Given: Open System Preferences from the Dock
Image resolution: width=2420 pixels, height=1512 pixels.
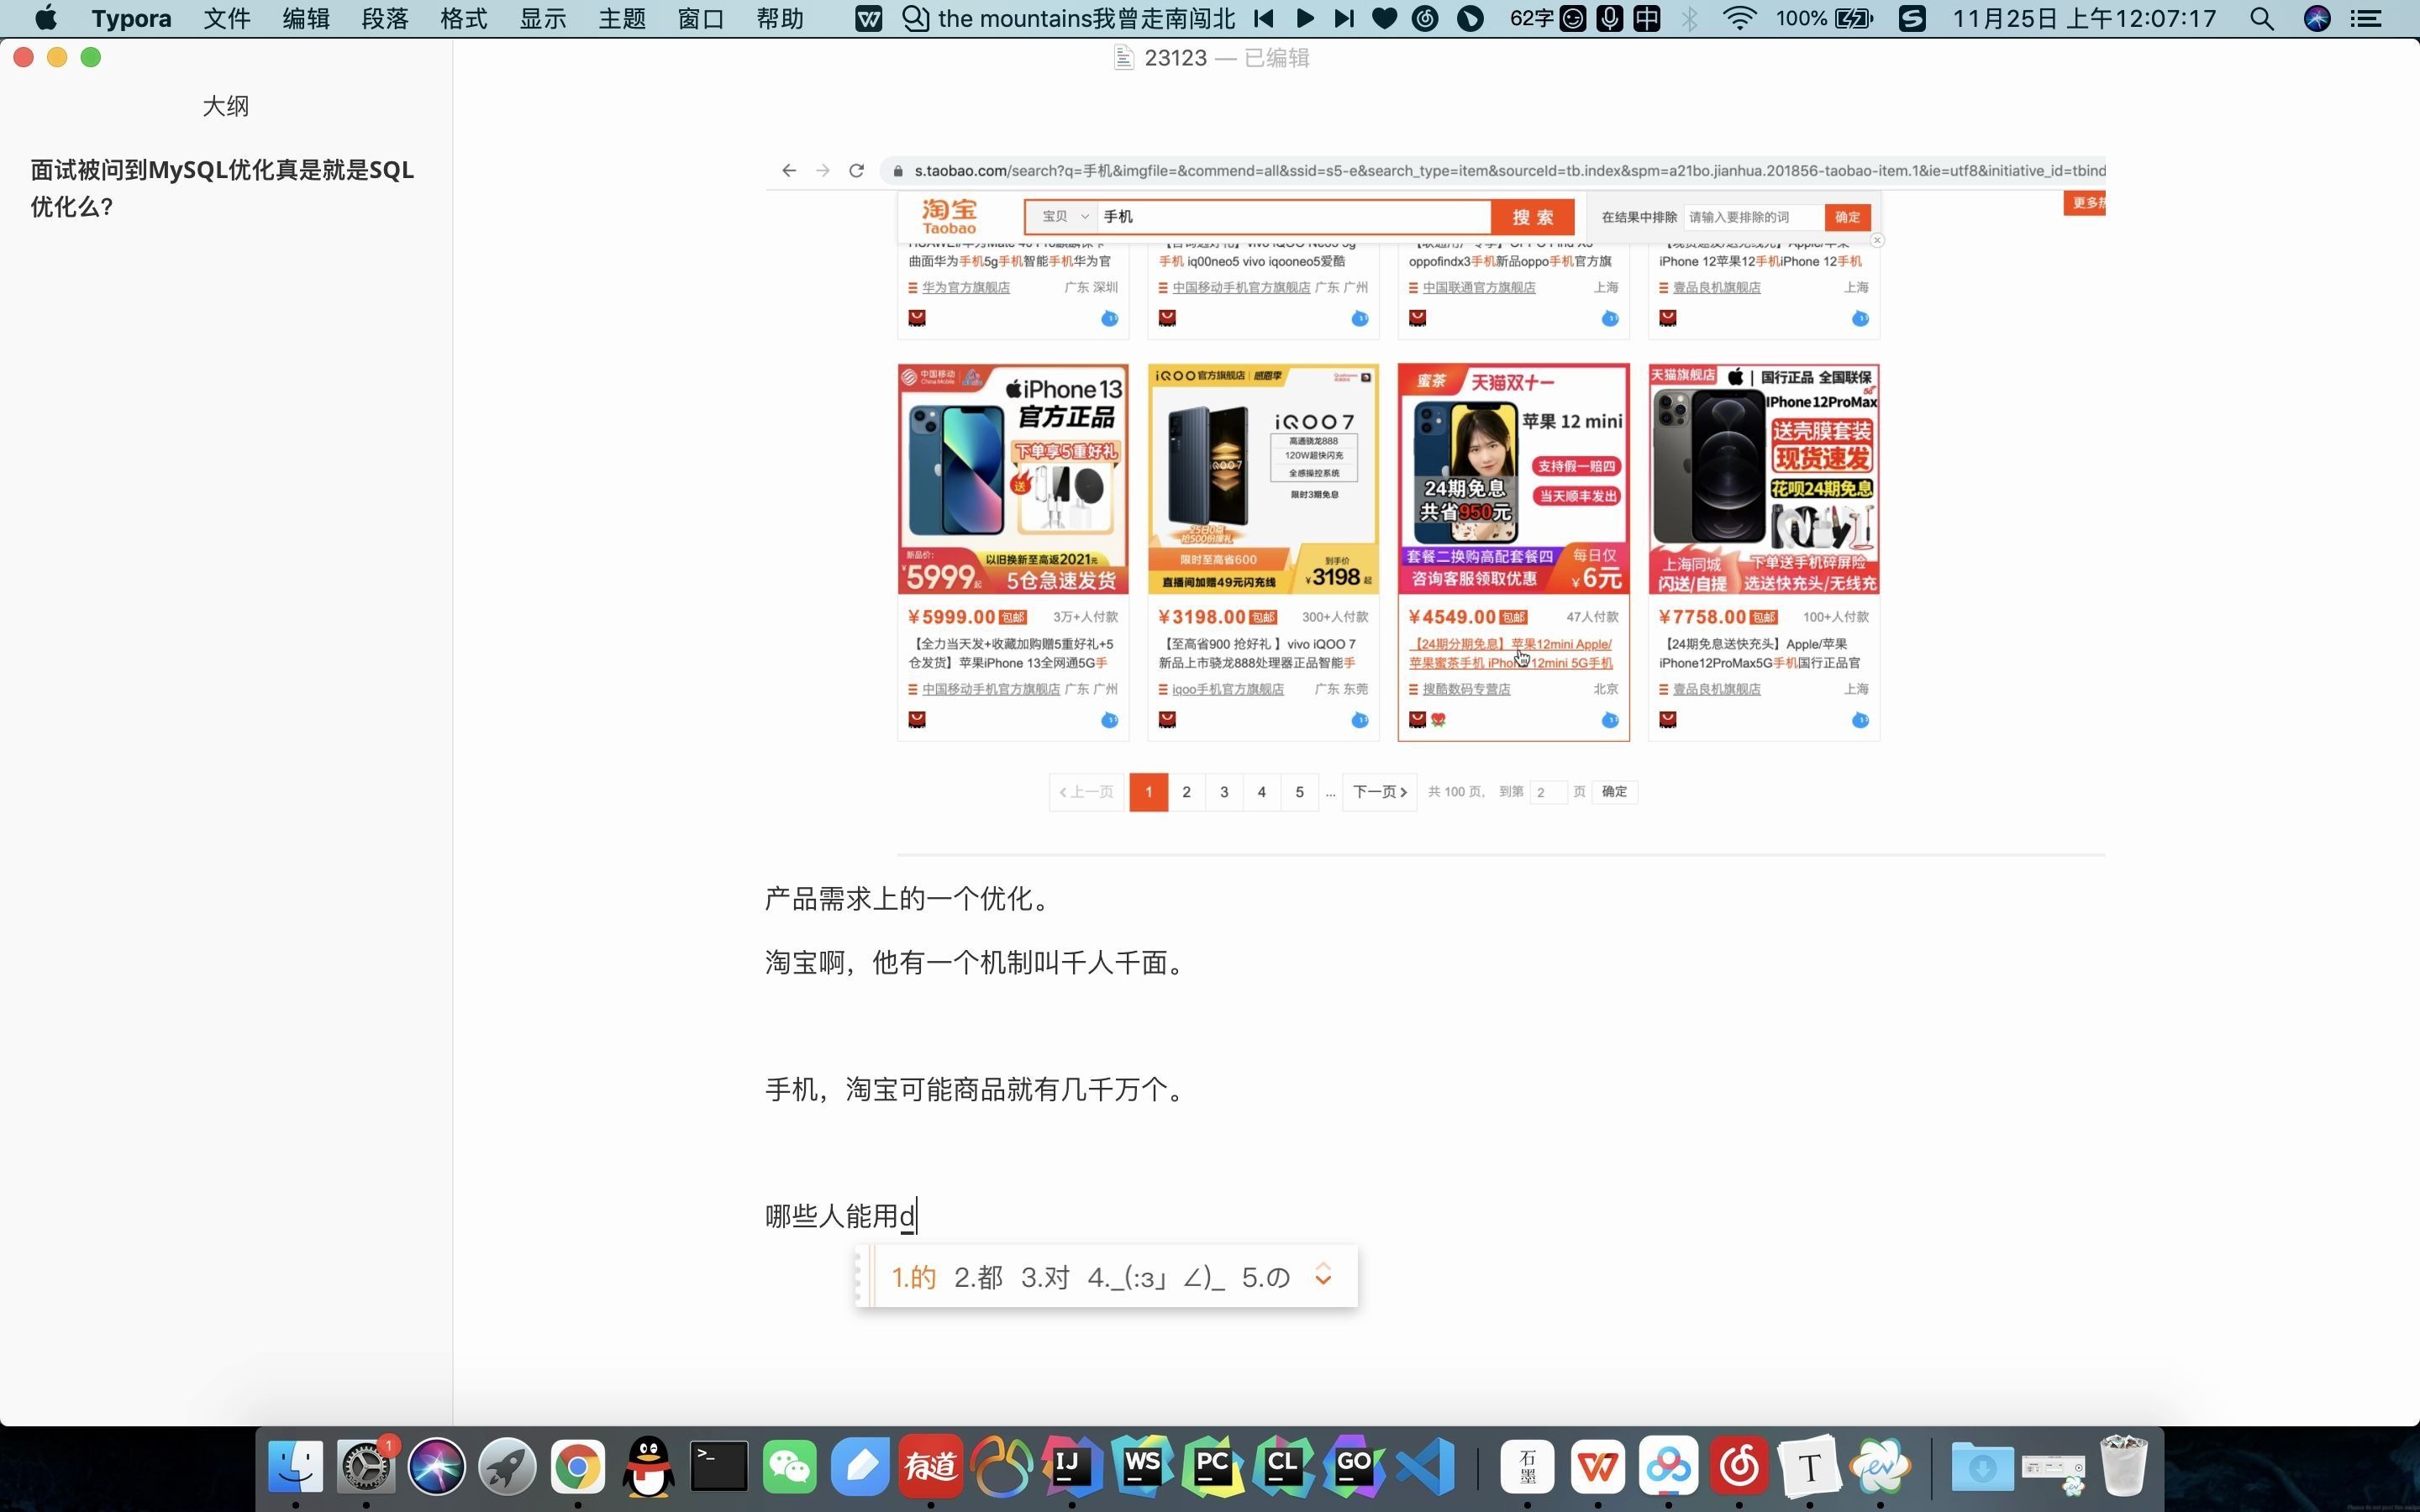Looking at the screenshot, I should pyautogui.click(x=366, y=1467).
